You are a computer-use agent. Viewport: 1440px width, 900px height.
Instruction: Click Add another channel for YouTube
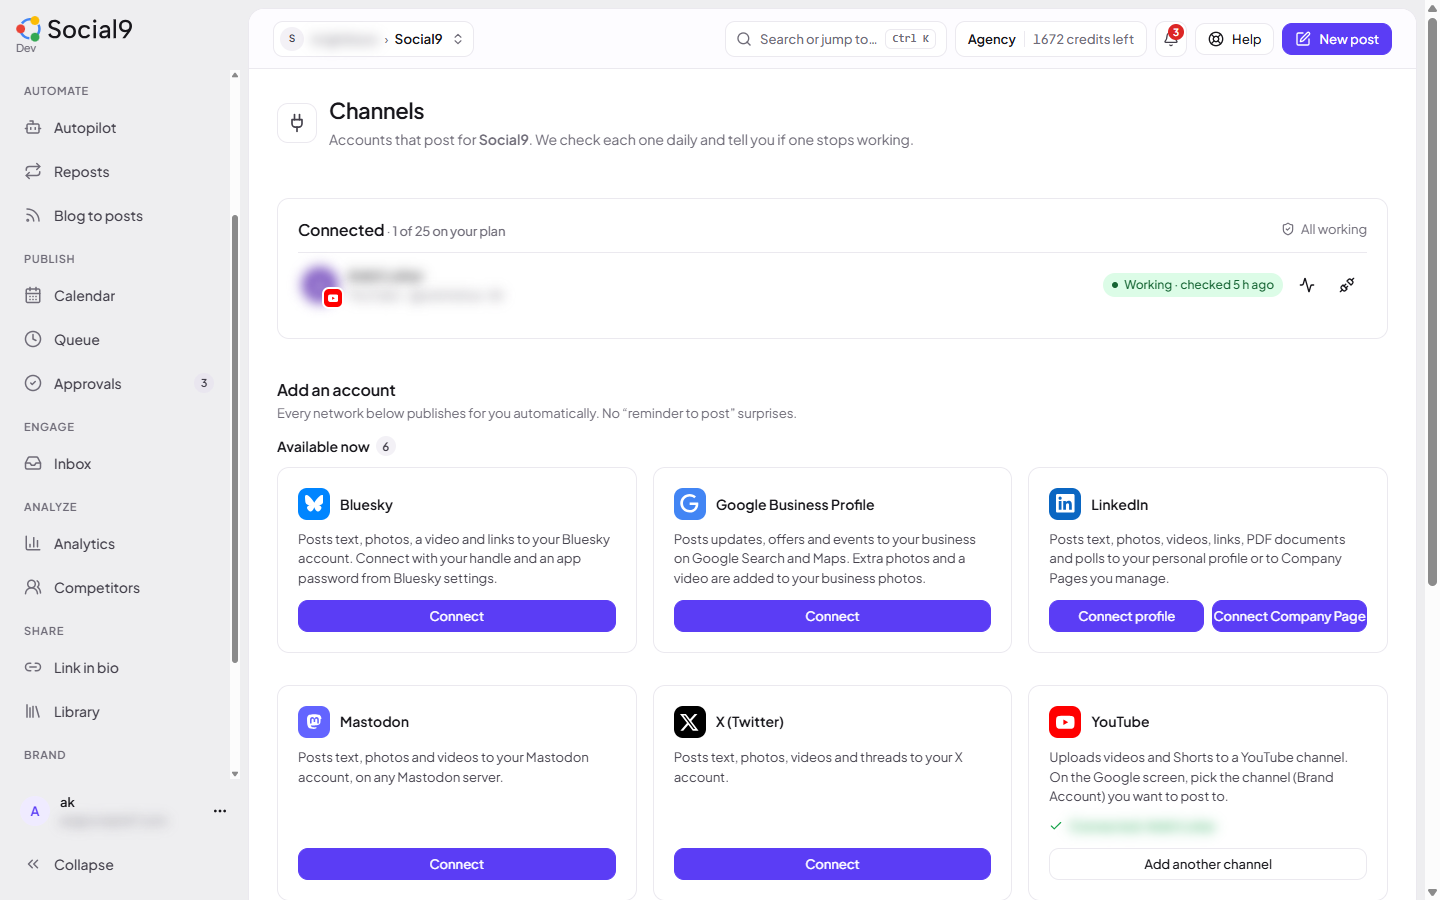(x=1208, y=864)
